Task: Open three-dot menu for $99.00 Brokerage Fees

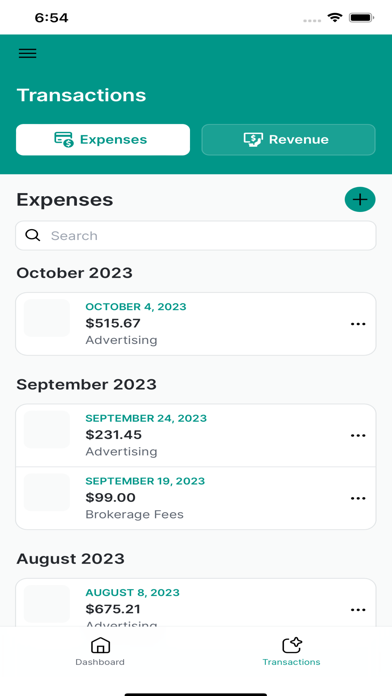Action: point(358,498)
